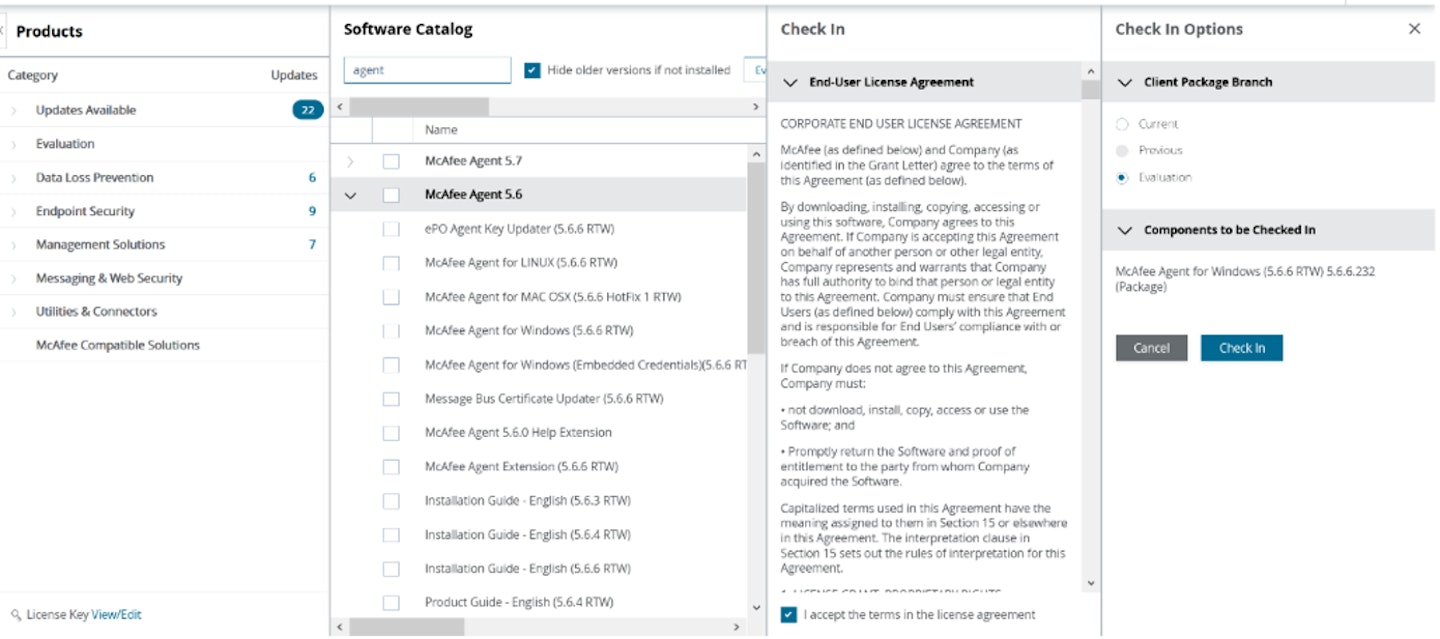
Task: Click the 22 updates available badge
Action: tap(308, 110)
